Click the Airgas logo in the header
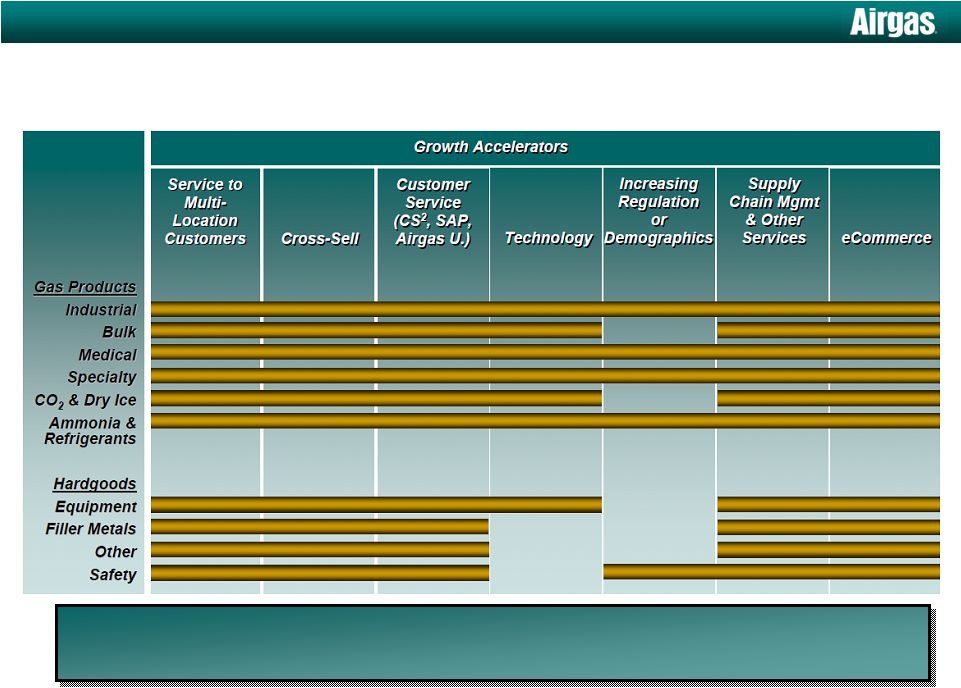The image size is (961, 688). click(892, 23)
